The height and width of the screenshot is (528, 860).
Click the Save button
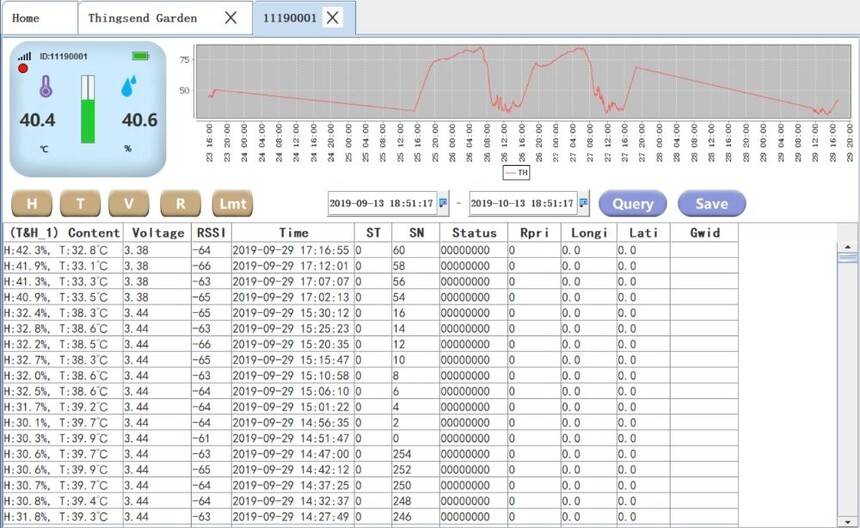(711, 204)
